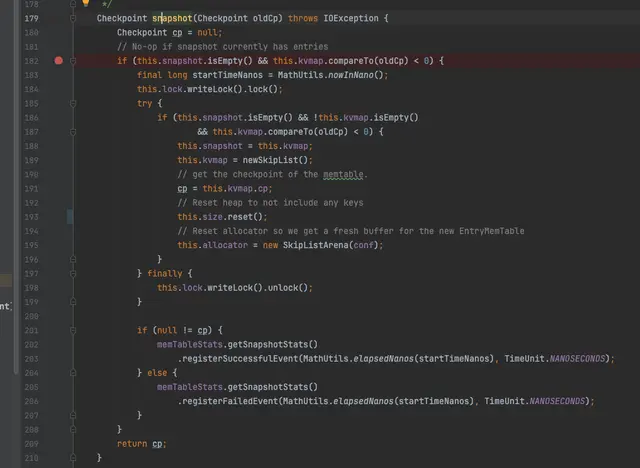Click 'compareTo(oldCp)' on line 187
Viewport: 640px width, 468px height.
pyautogui.click(x=308, y=132)
